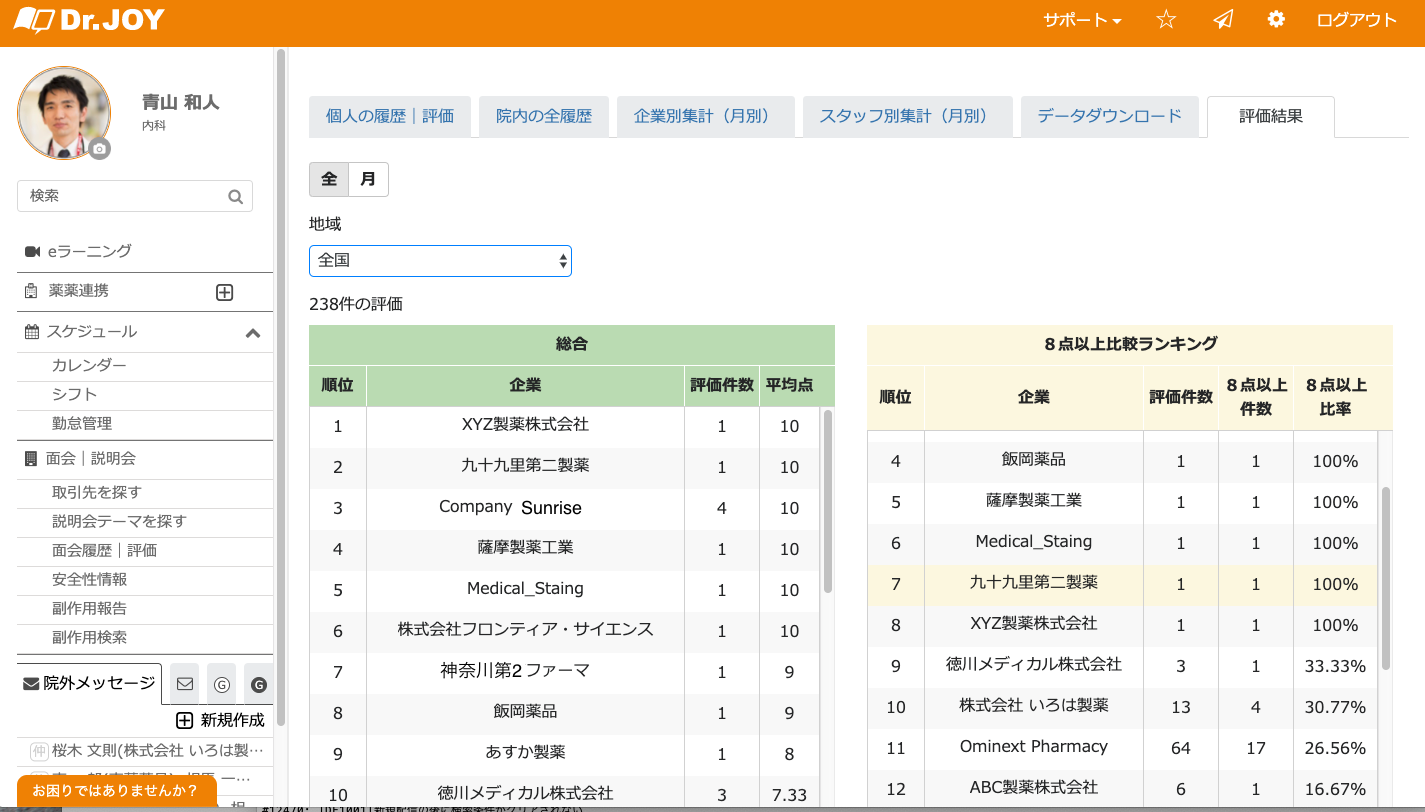1425x812 pixels.
Task: Open the settings gear in the top bar
Action: tap(1276, 19)
